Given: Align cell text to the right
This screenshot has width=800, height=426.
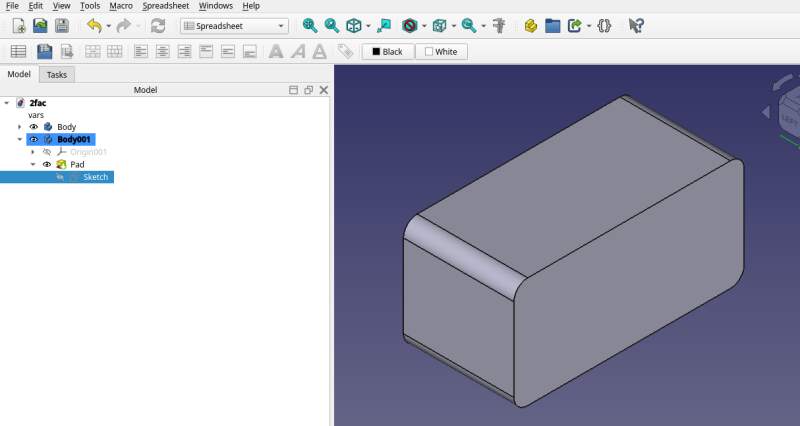Looking at the screenshot, I should 184,52.
